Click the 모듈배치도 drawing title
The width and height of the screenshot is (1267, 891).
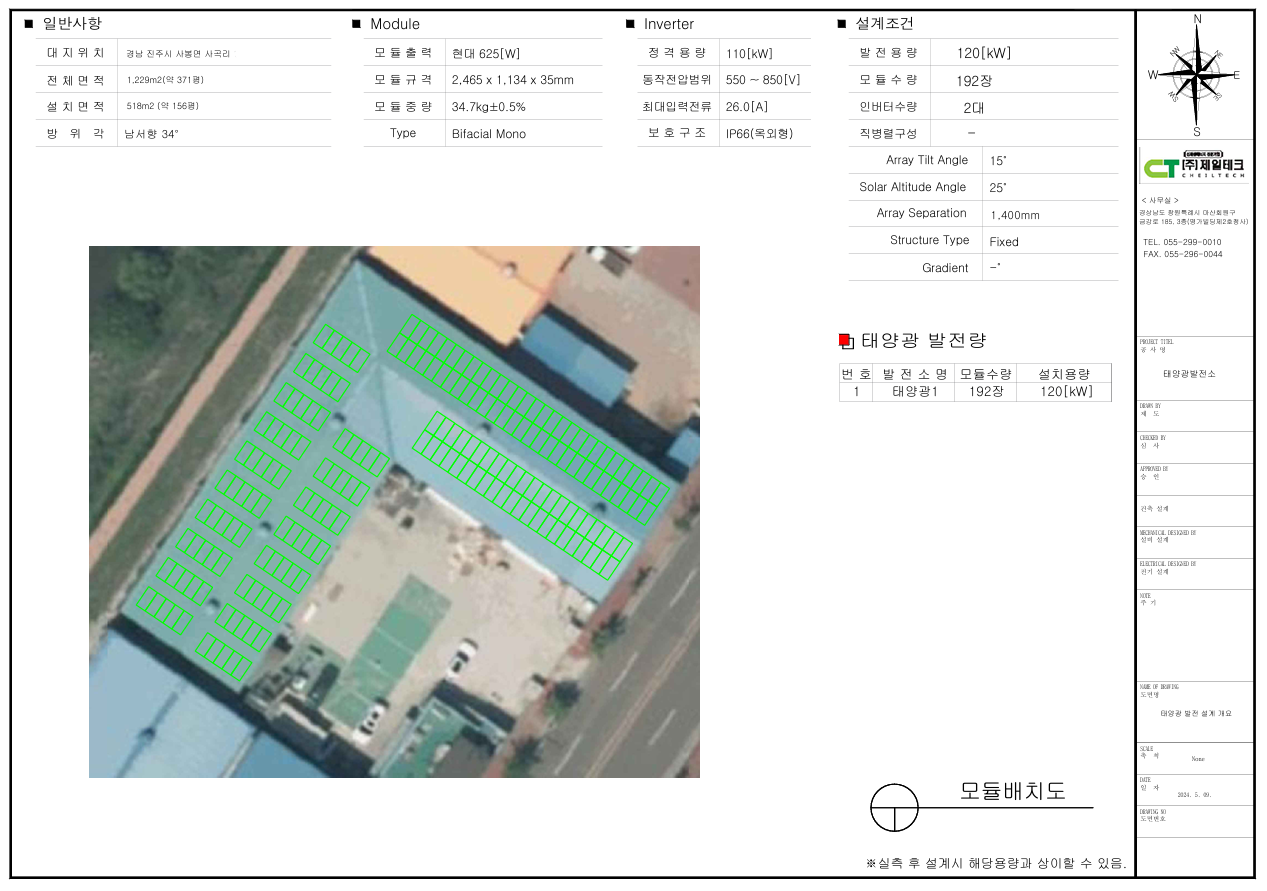pyautogui.click(x=1013, y=791)
